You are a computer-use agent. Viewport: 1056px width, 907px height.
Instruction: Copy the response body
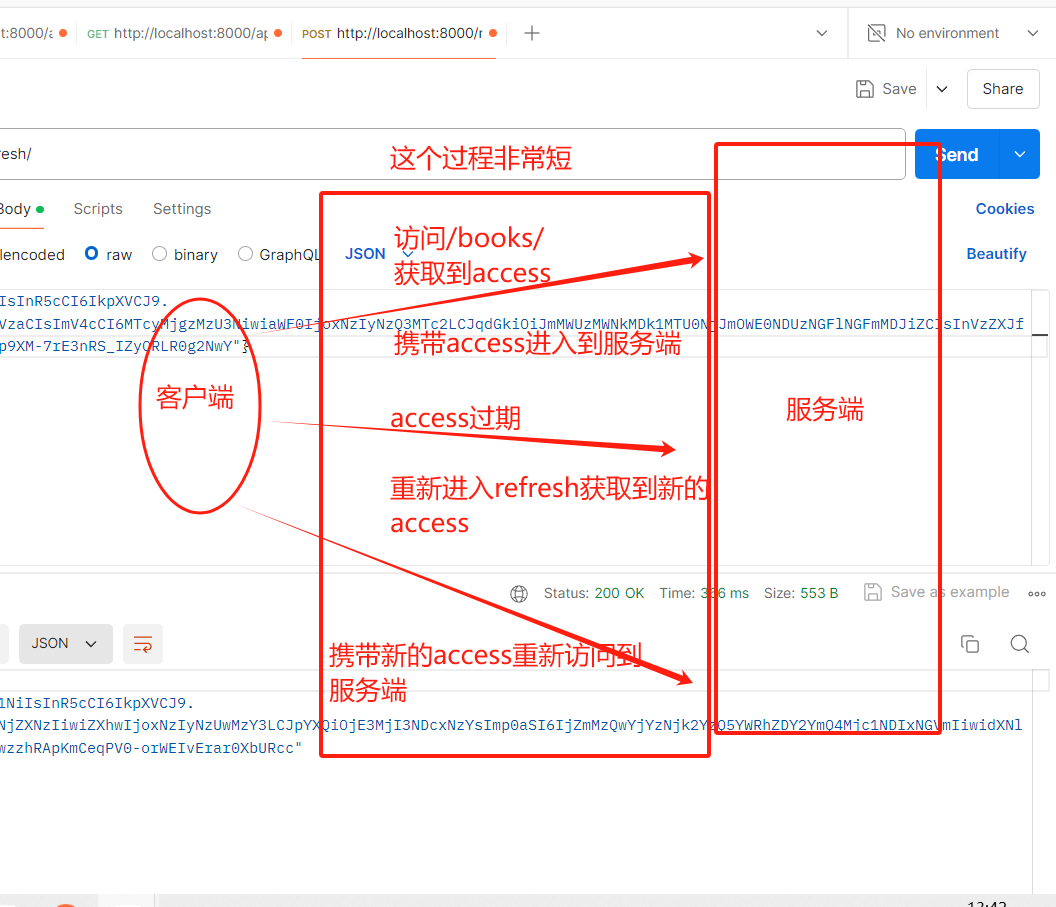pos(969,644)
